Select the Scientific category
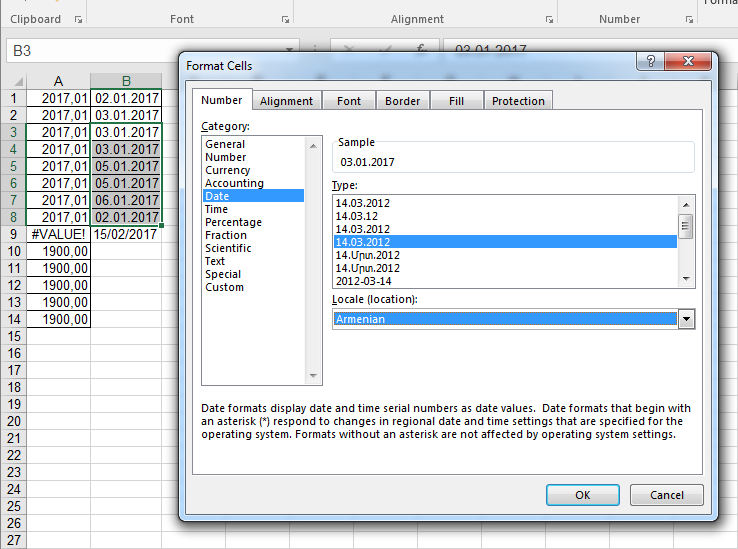 253,248
